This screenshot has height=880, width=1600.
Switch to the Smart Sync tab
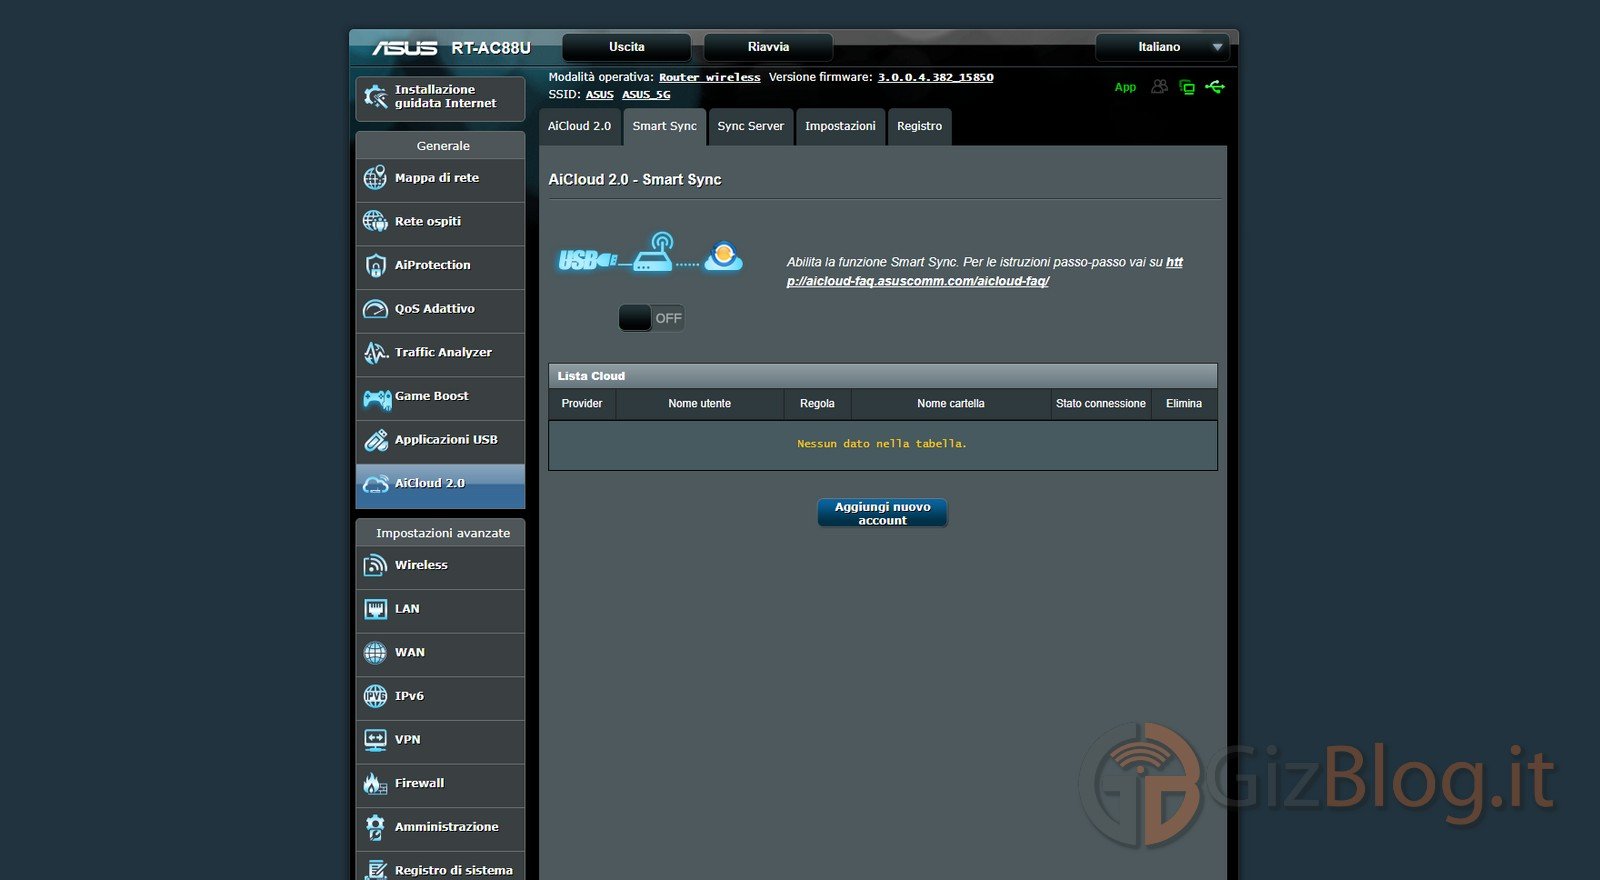(664, 127)
